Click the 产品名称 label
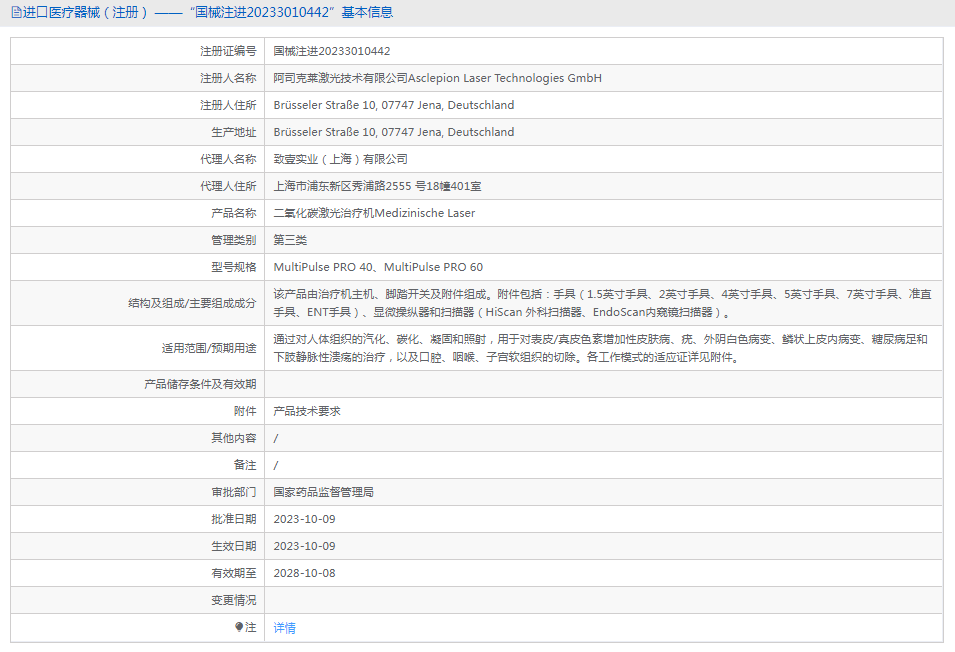955x652 pixels. point(234,213)
